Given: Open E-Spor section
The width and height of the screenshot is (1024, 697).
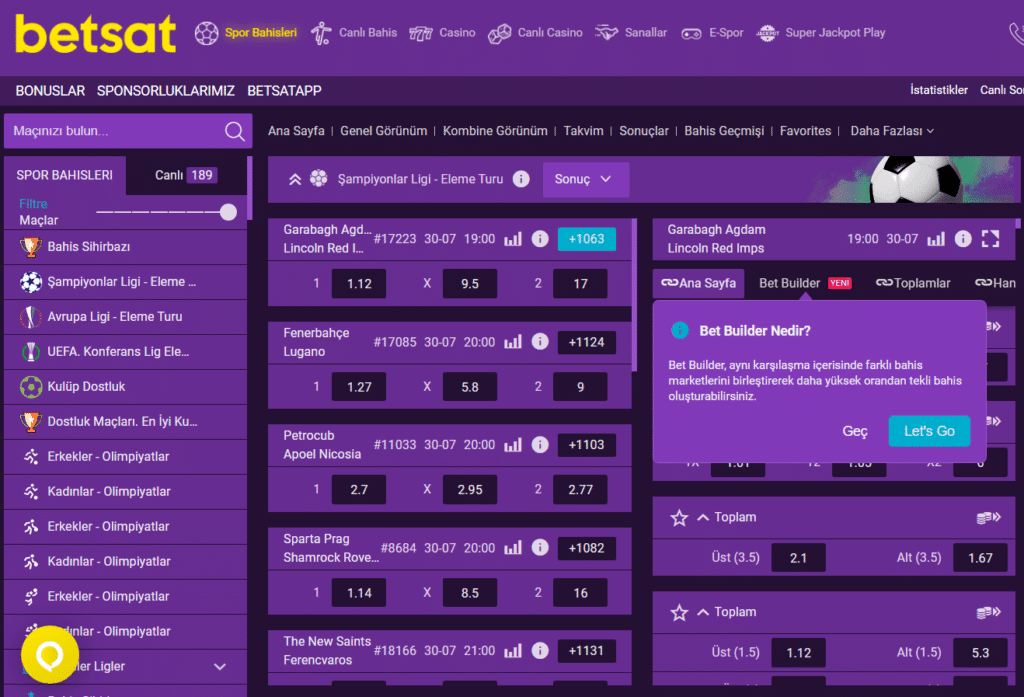Looking at the screenshot, I should point(712,33).
